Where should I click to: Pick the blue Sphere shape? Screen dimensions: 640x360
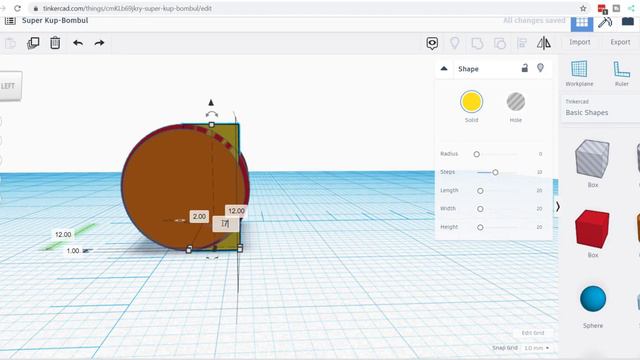[593, 299]
